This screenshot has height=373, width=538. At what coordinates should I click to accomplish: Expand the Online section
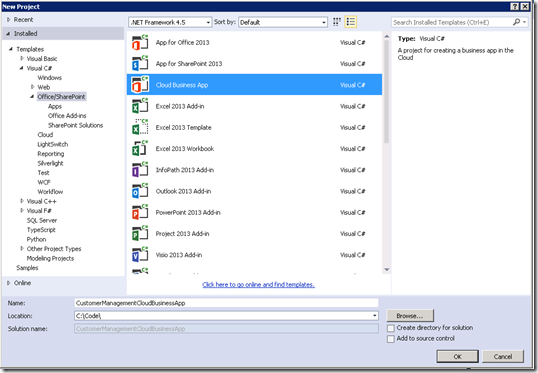9,283
